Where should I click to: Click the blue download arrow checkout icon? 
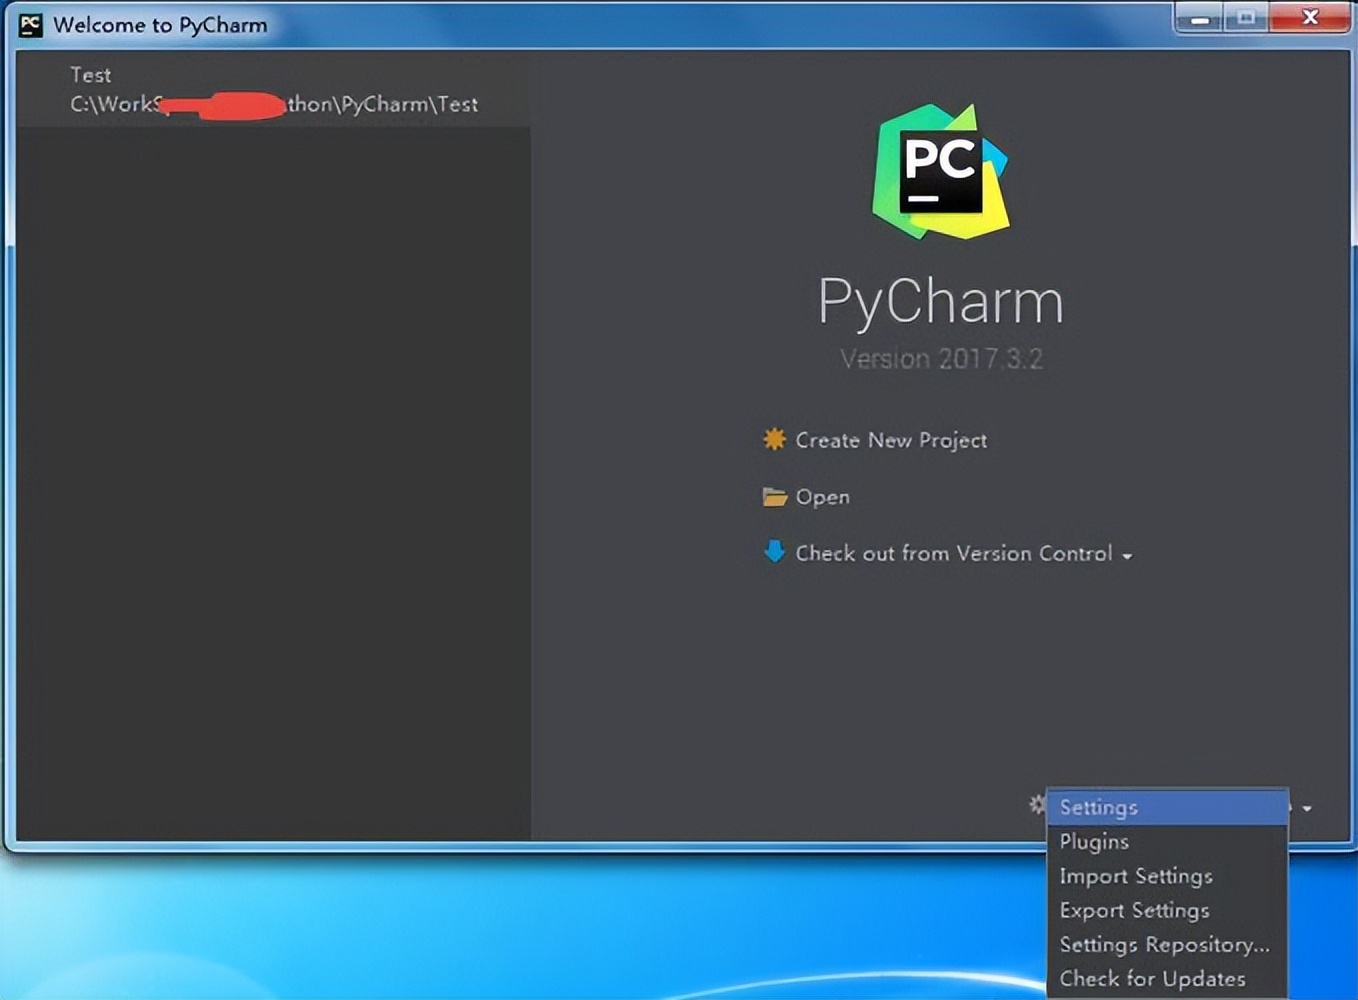[x=774, y=552]
